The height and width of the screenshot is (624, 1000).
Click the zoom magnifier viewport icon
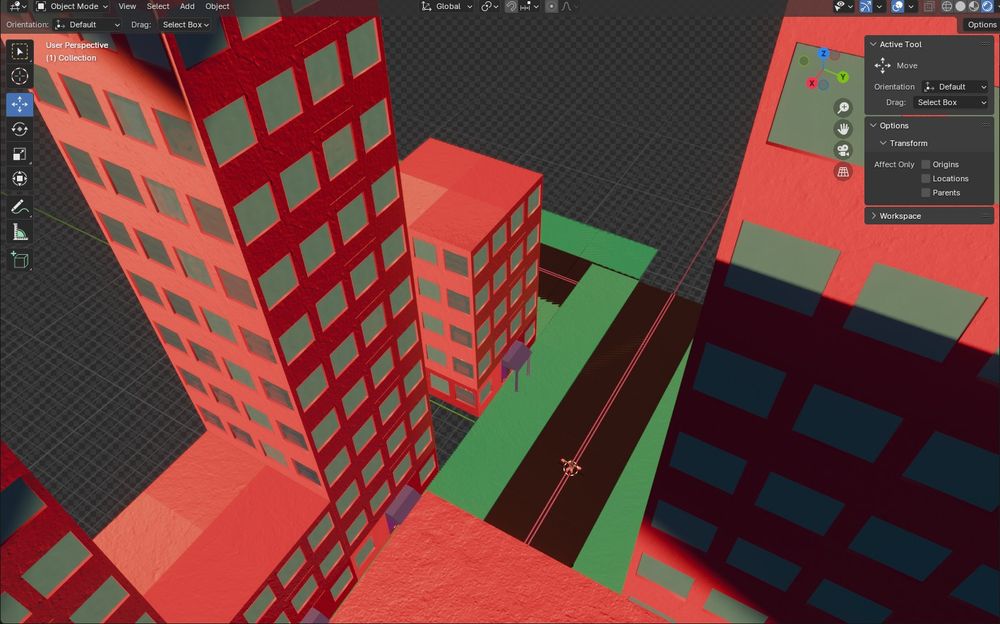(843, 108)
